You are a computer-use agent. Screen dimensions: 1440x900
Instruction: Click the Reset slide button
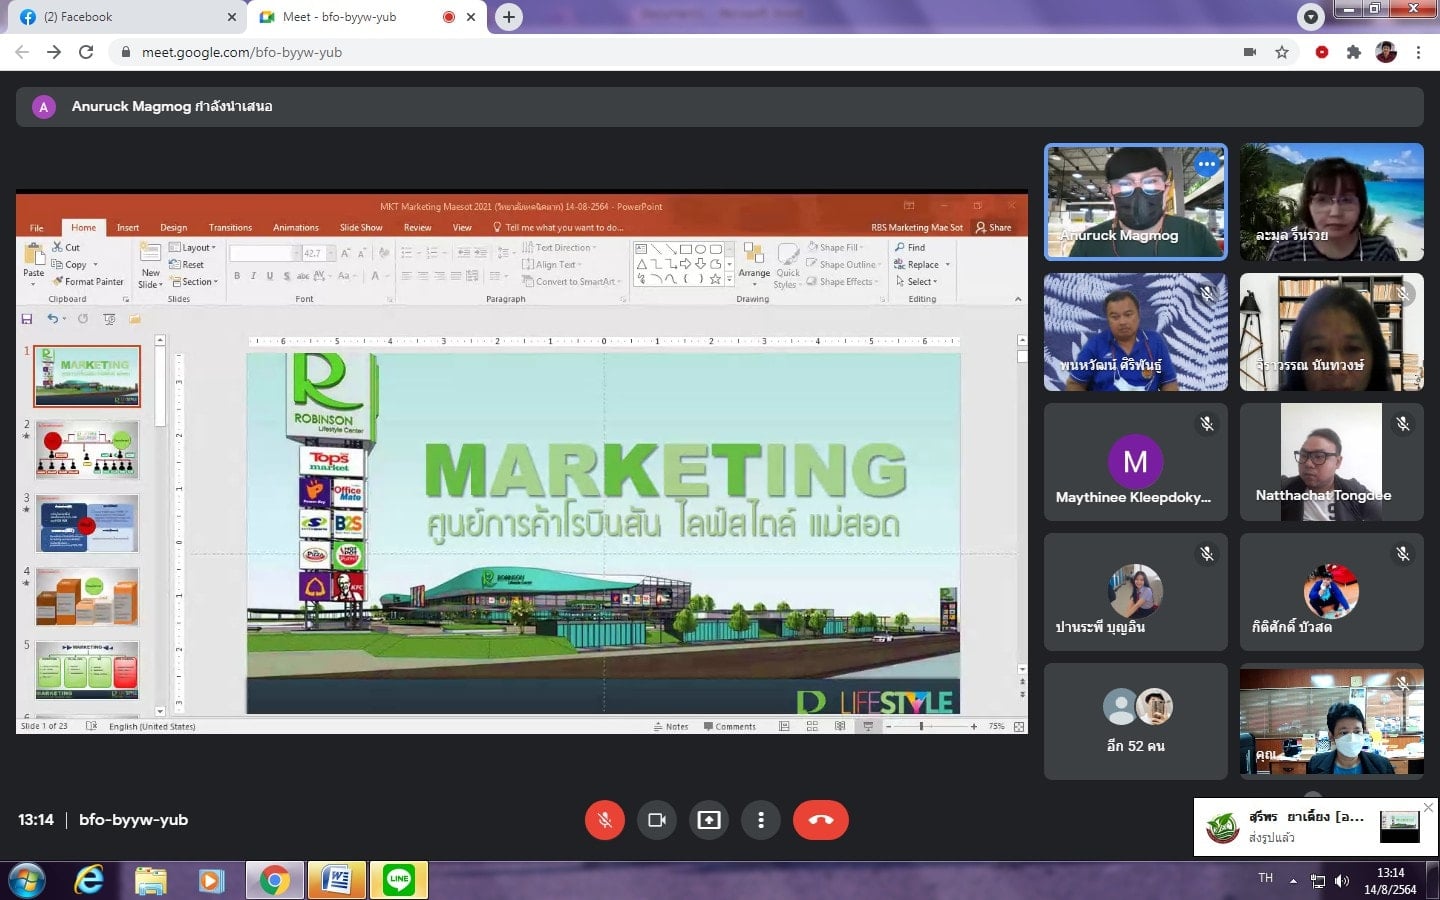pos(187,265)
